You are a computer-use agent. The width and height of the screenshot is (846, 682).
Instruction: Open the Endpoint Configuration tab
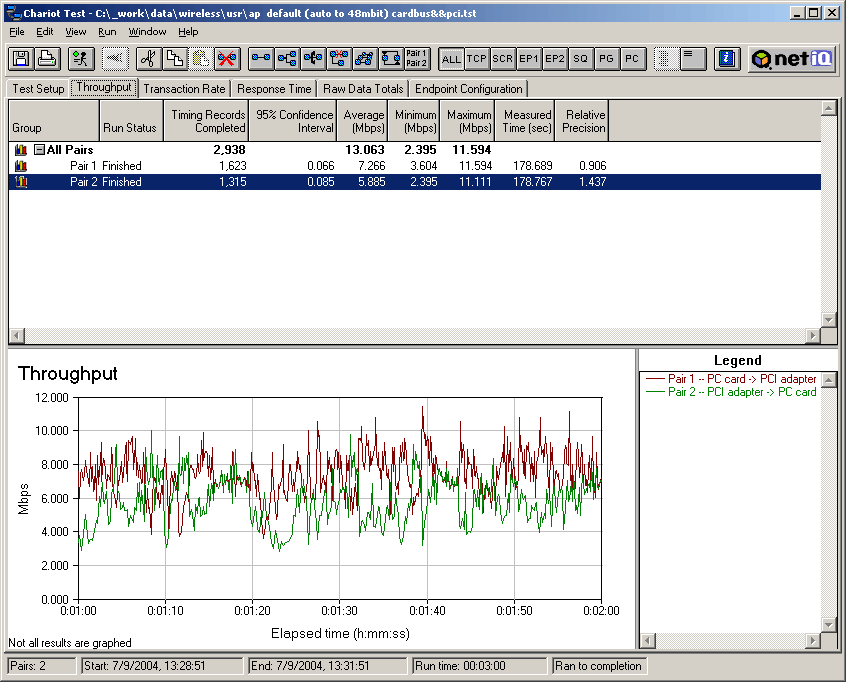pos(468,89)
